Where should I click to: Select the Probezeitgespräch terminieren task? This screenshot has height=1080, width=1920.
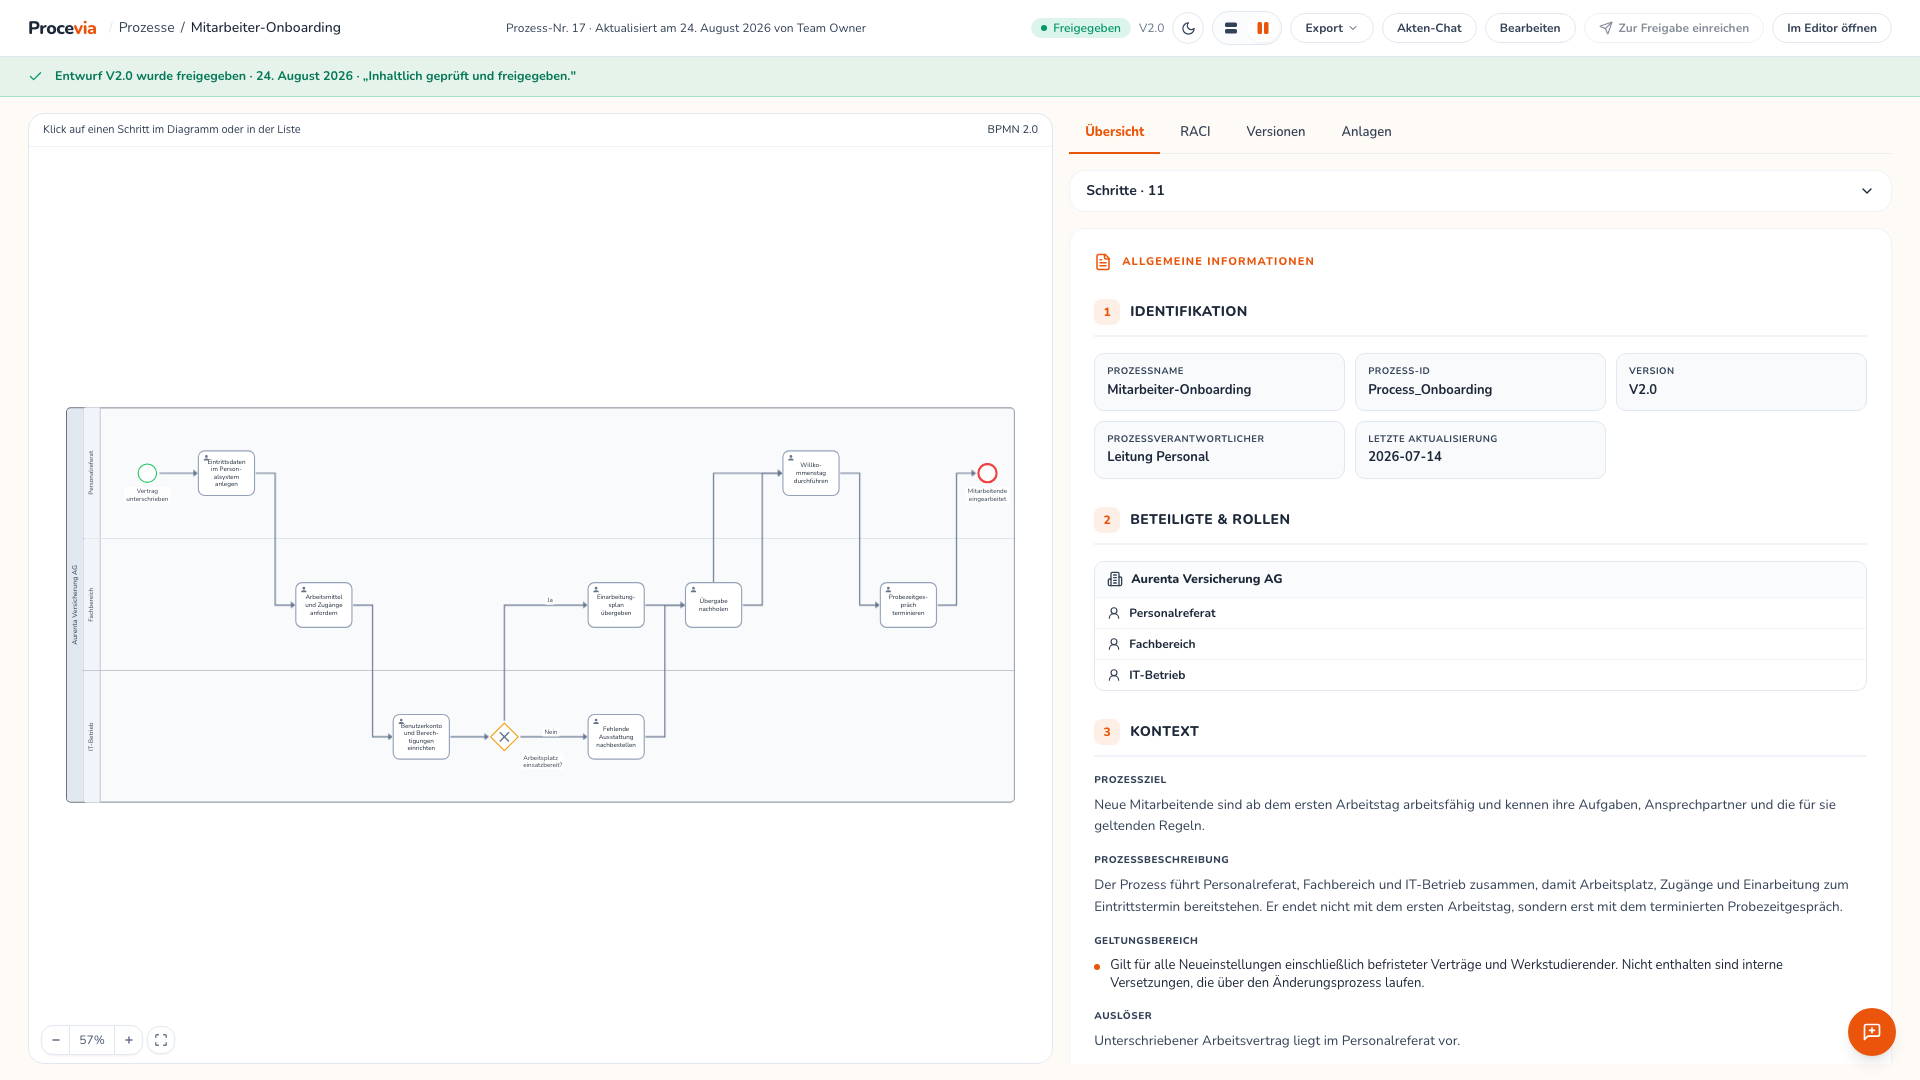pyautogui.click(x=908, y=605)
